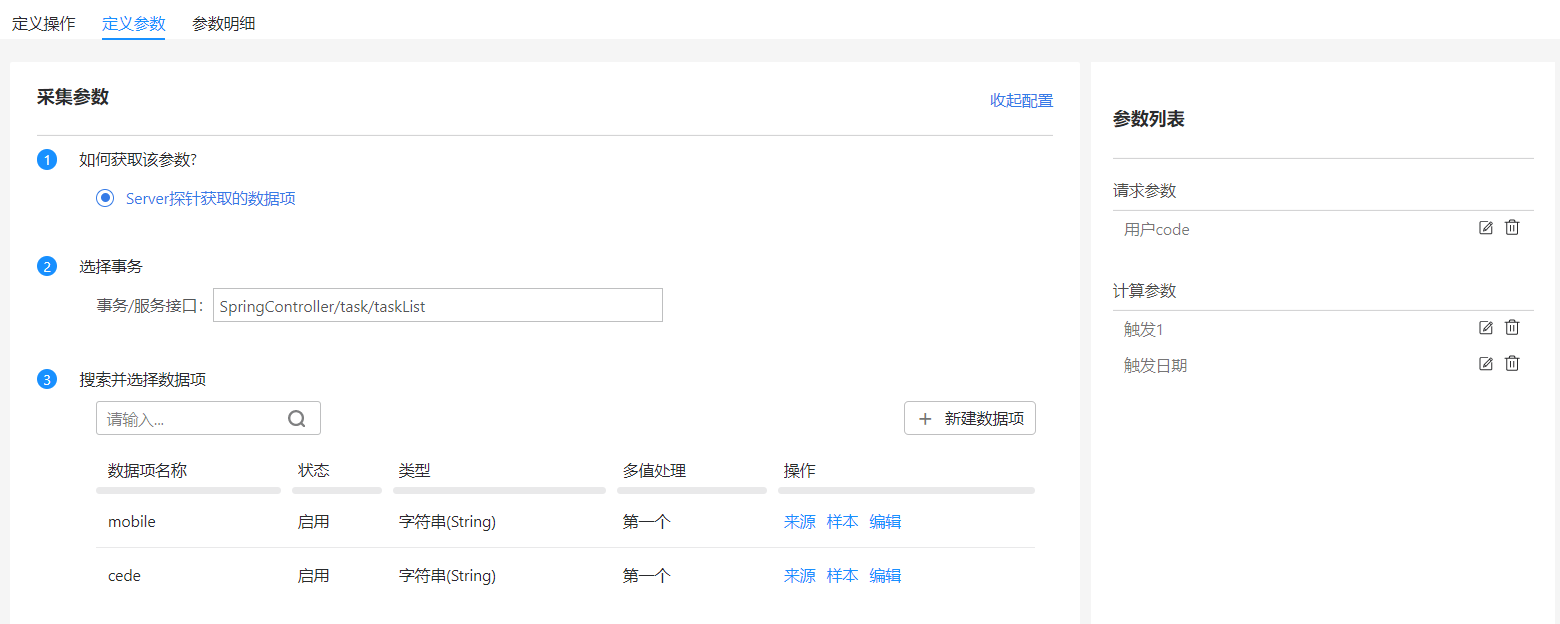Open 样本 for mobile data item
Screen dimensions: 1560x624
point(842,521)
